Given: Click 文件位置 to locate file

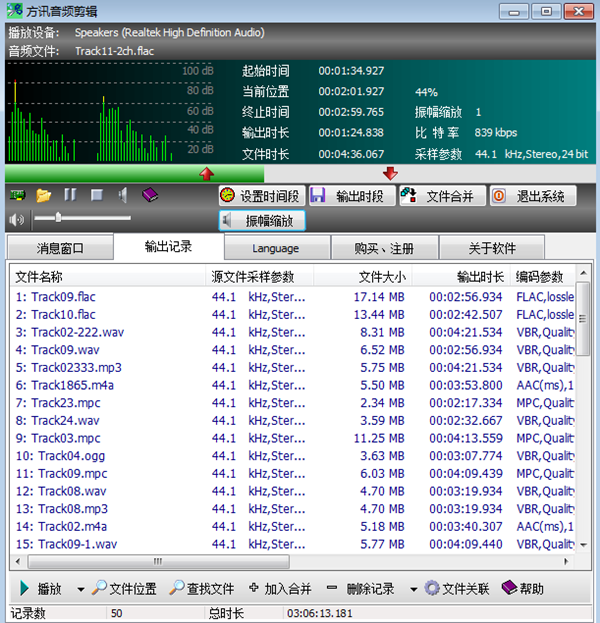Looking at the screenshot, I should coord(124,588).
